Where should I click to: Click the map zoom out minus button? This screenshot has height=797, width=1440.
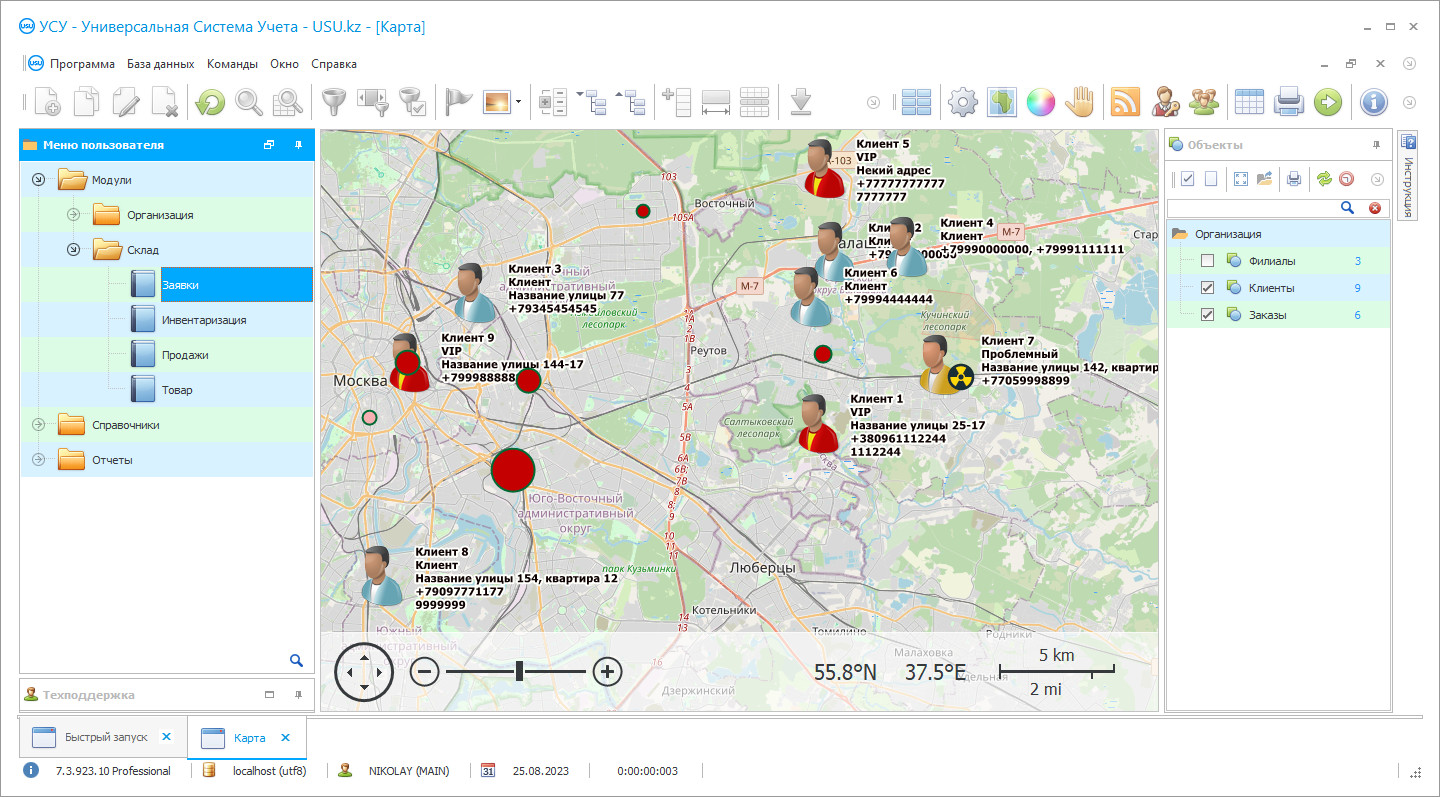click(425, 671)
